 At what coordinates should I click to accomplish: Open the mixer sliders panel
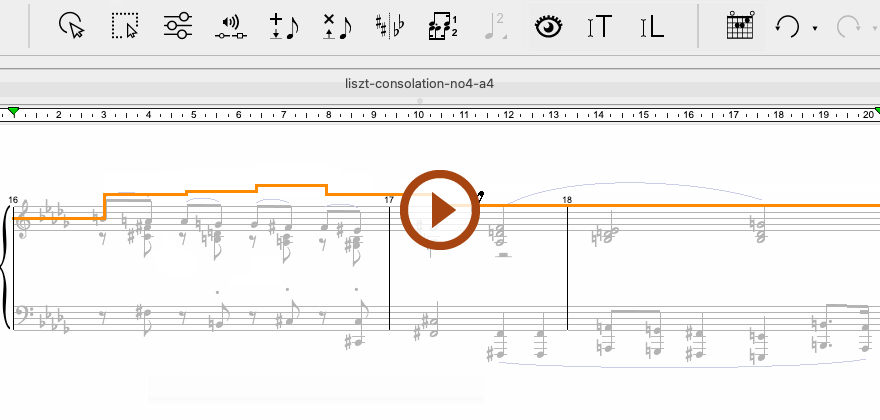pos(177,27)
